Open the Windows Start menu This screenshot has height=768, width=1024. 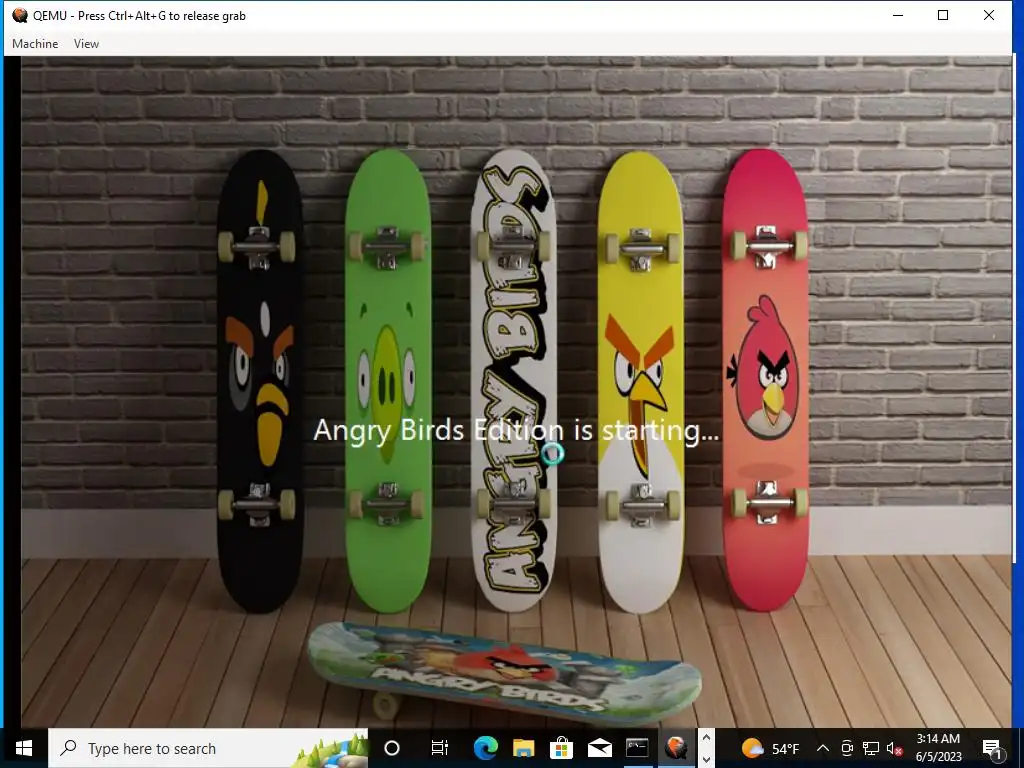(x=24, y=748)
